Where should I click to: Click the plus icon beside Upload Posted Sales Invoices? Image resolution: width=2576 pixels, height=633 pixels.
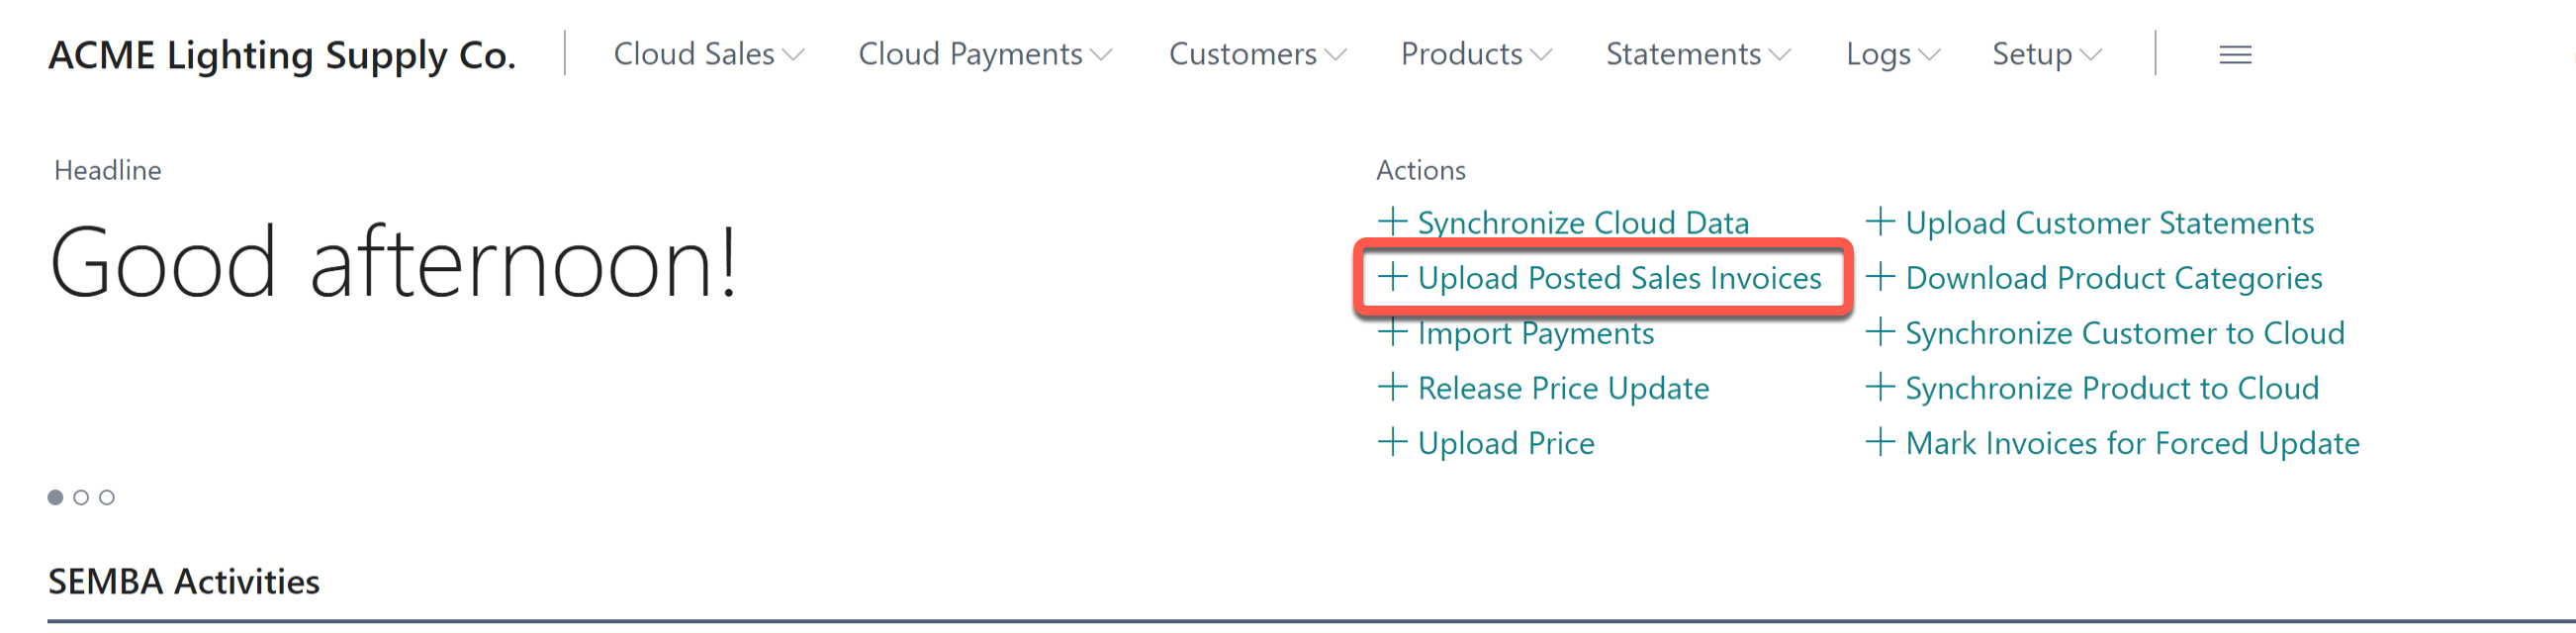(x=1394, y=278)
